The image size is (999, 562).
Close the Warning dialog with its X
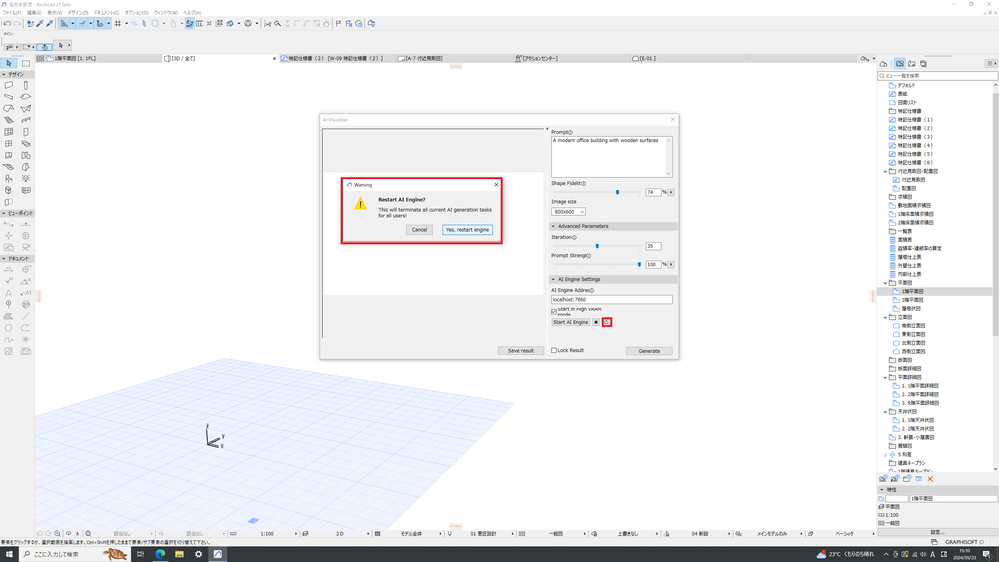(496, 185)
